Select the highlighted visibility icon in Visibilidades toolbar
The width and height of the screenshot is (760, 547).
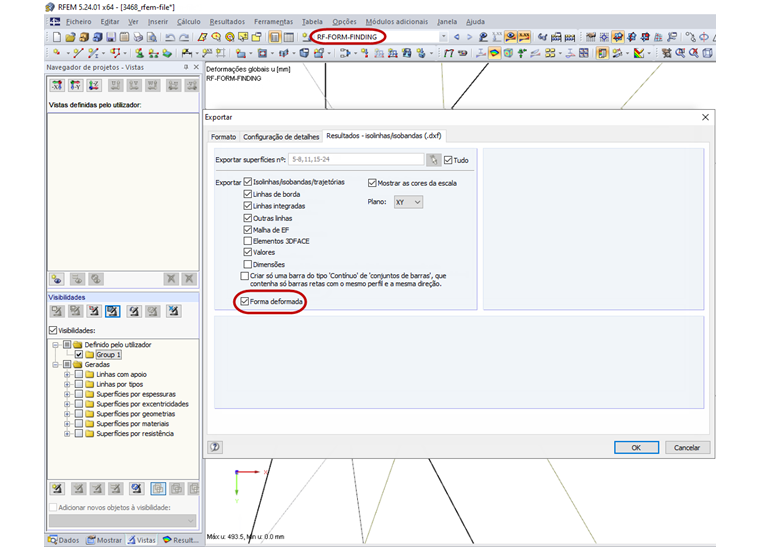tap(112, 311)
